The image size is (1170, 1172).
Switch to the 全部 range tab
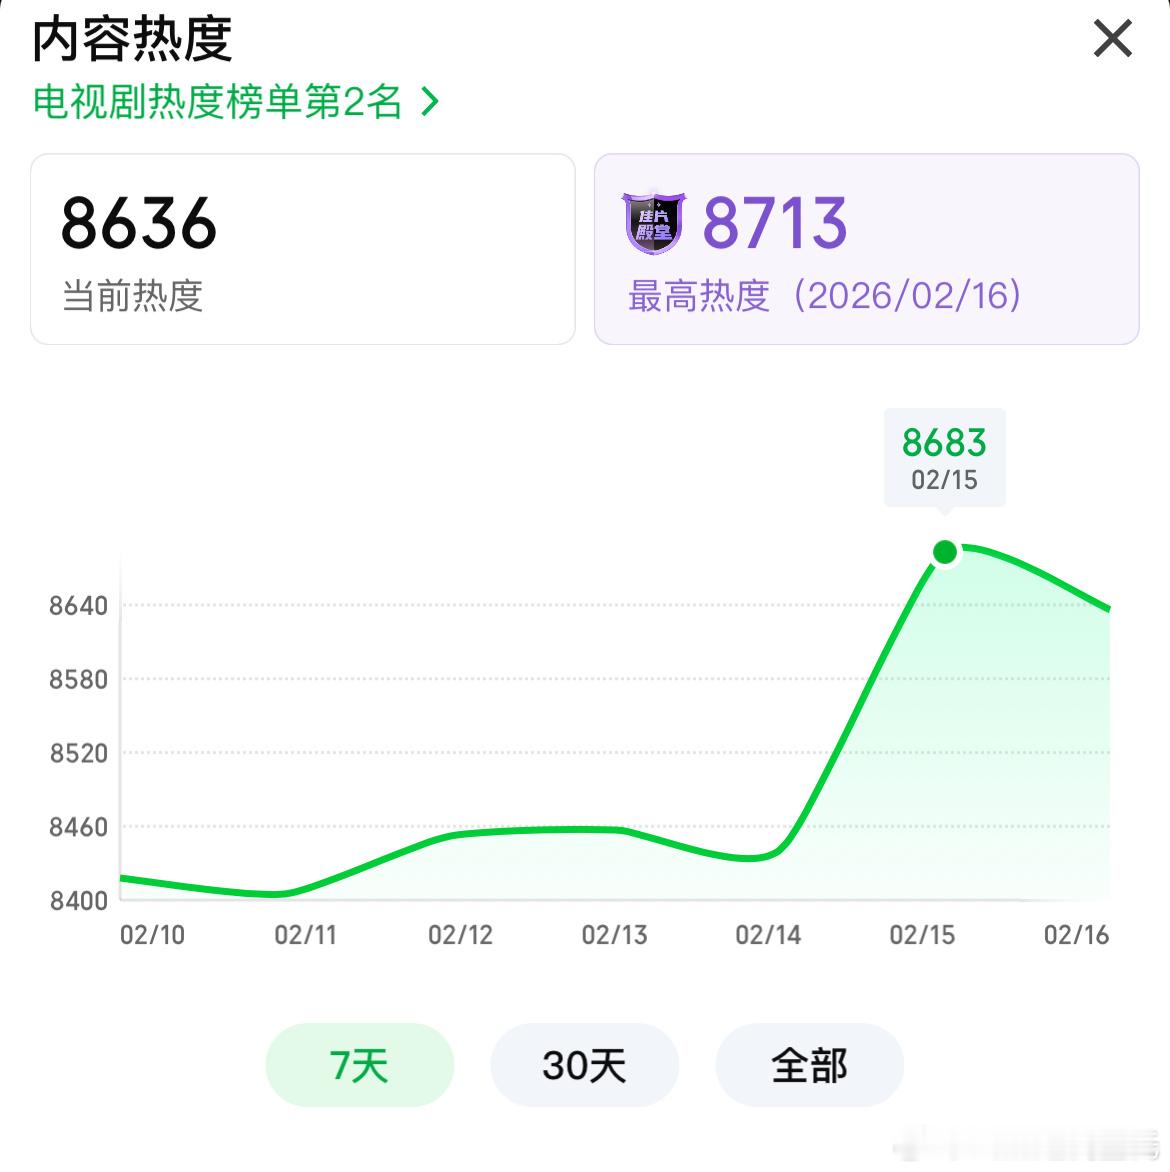click(x=809, y=1065)
